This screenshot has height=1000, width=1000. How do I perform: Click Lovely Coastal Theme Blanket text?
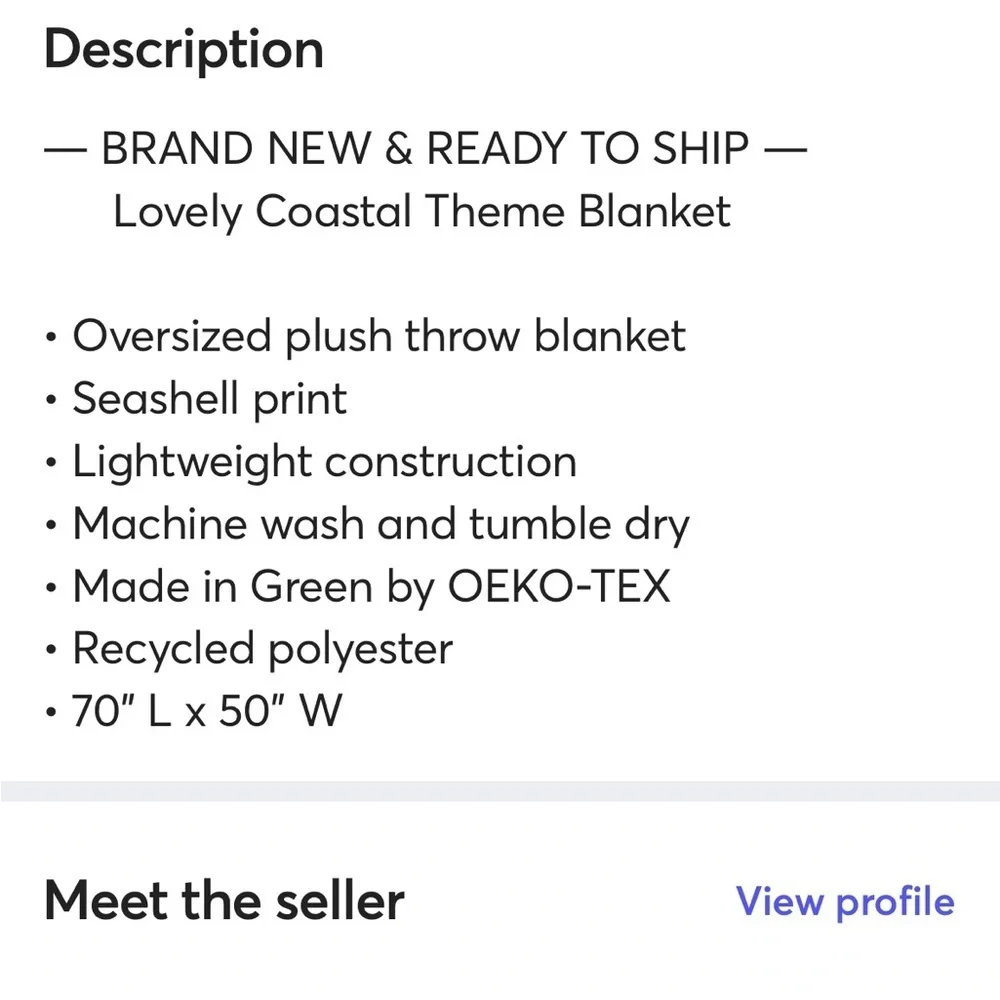click(x=422, y=212)
